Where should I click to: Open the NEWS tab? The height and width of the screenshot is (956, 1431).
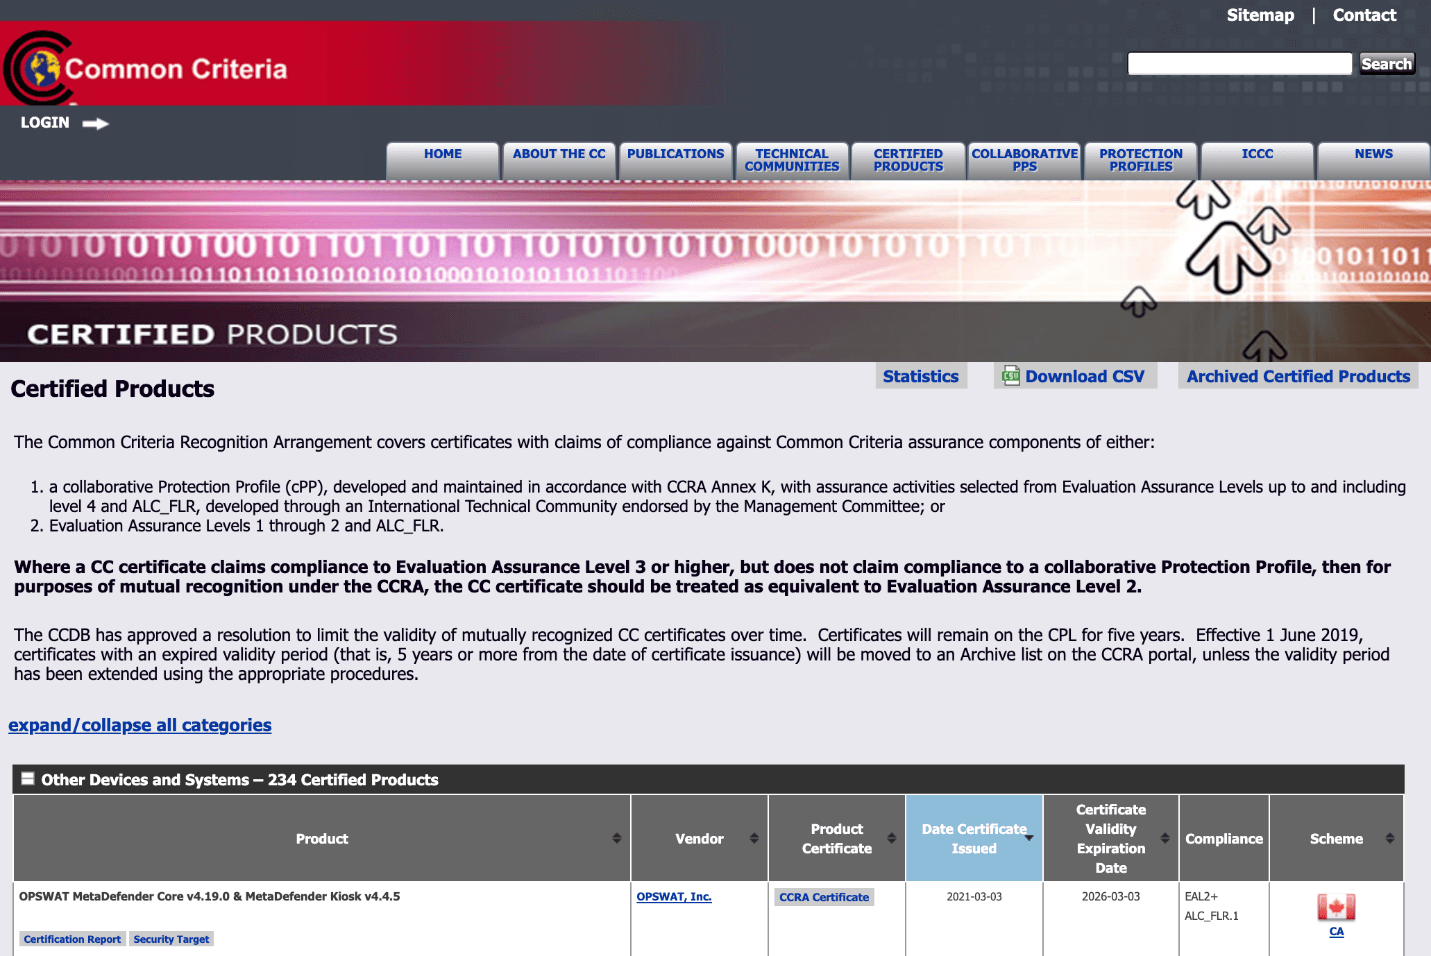click(1374, 160)
